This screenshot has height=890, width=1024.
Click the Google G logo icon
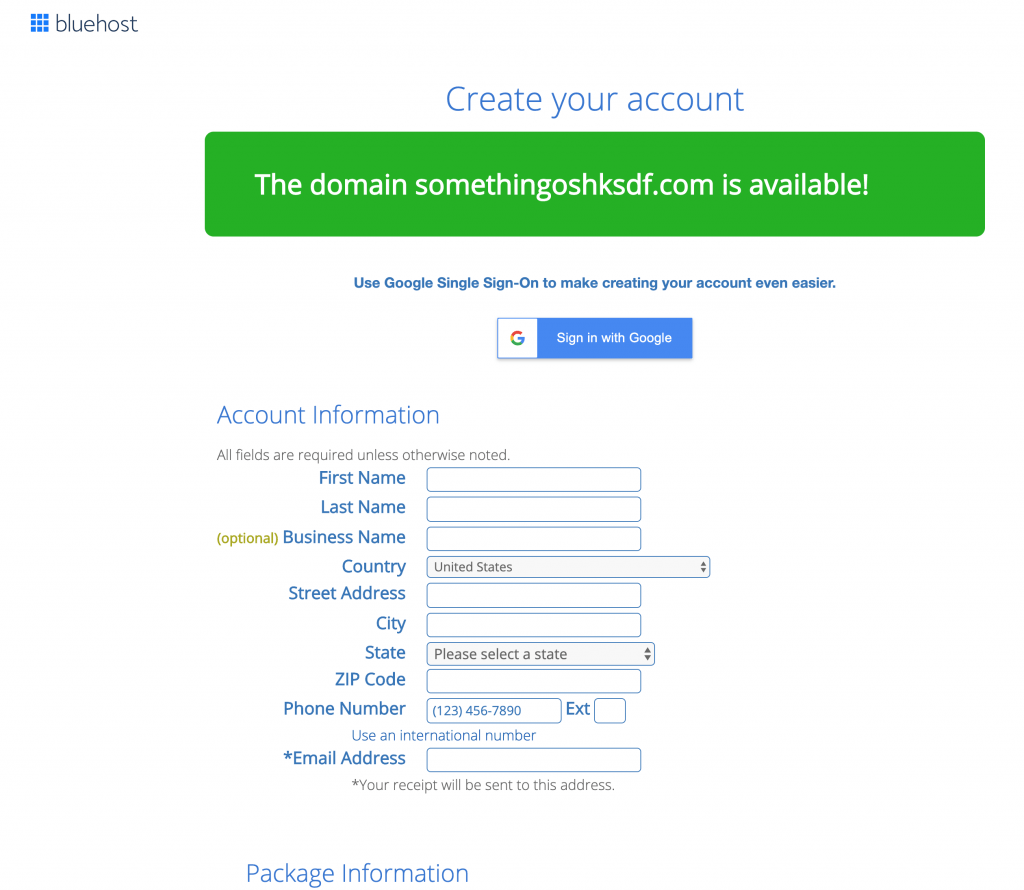[x=518, y=338]
